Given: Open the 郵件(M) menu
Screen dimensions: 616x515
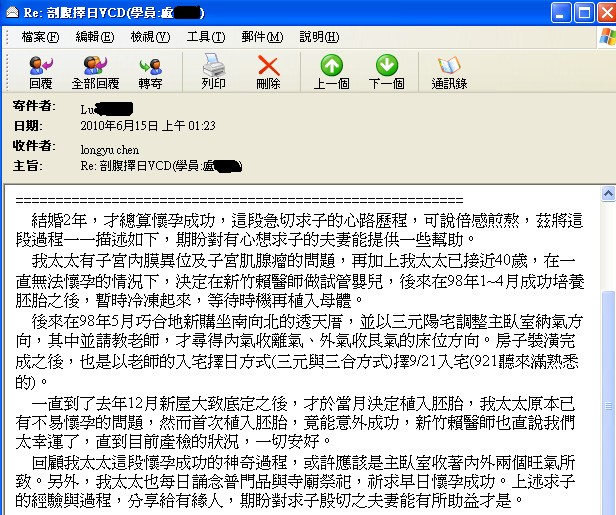Looking at the screenshot, I should (262, 37).
